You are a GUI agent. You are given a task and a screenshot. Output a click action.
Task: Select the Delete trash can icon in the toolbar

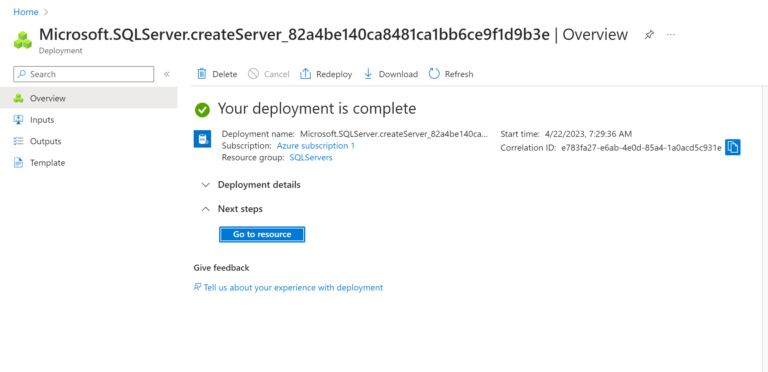tap(202, 74)
